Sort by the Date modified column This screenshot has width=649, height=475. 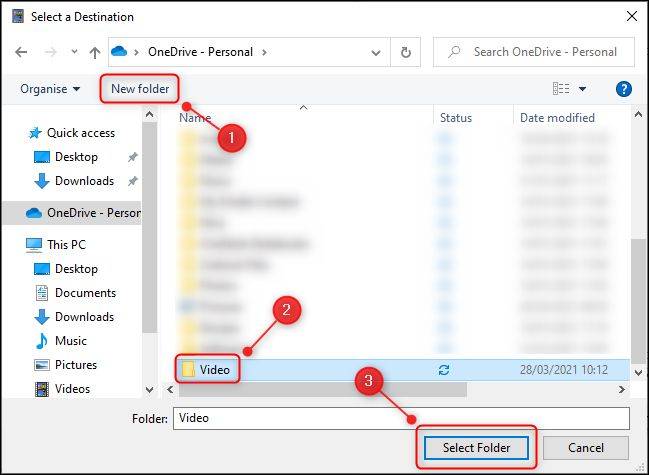coord(557,118)
